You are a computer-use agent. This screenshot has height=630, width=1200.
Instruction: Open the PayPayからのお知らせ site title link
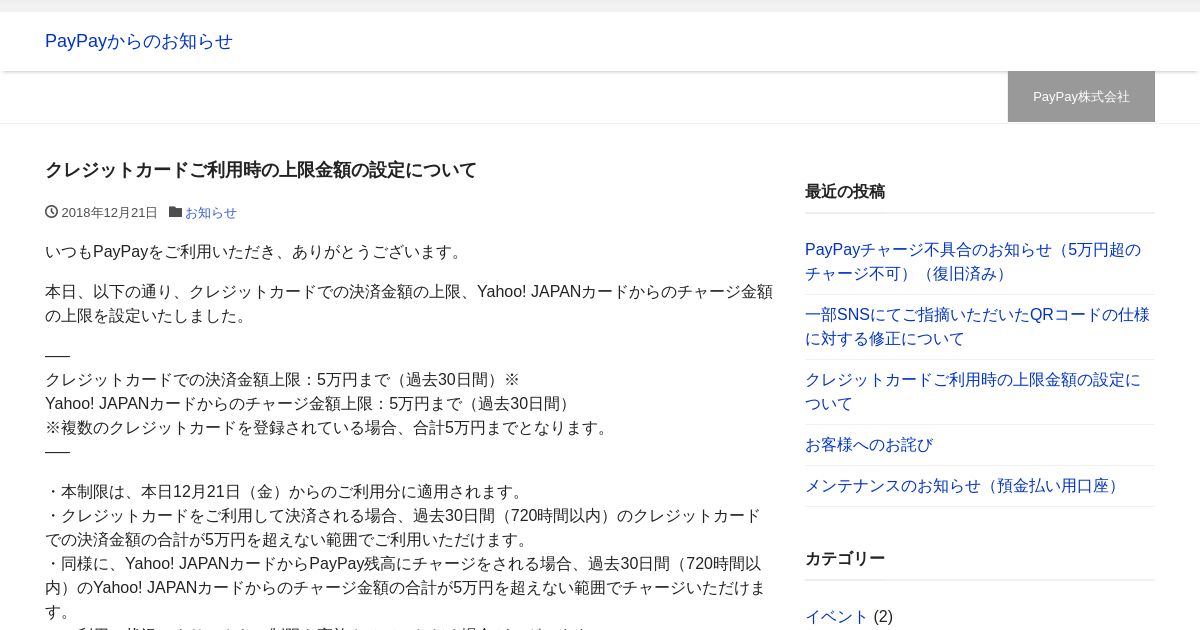pyautogui.click(x=139, y=41)
